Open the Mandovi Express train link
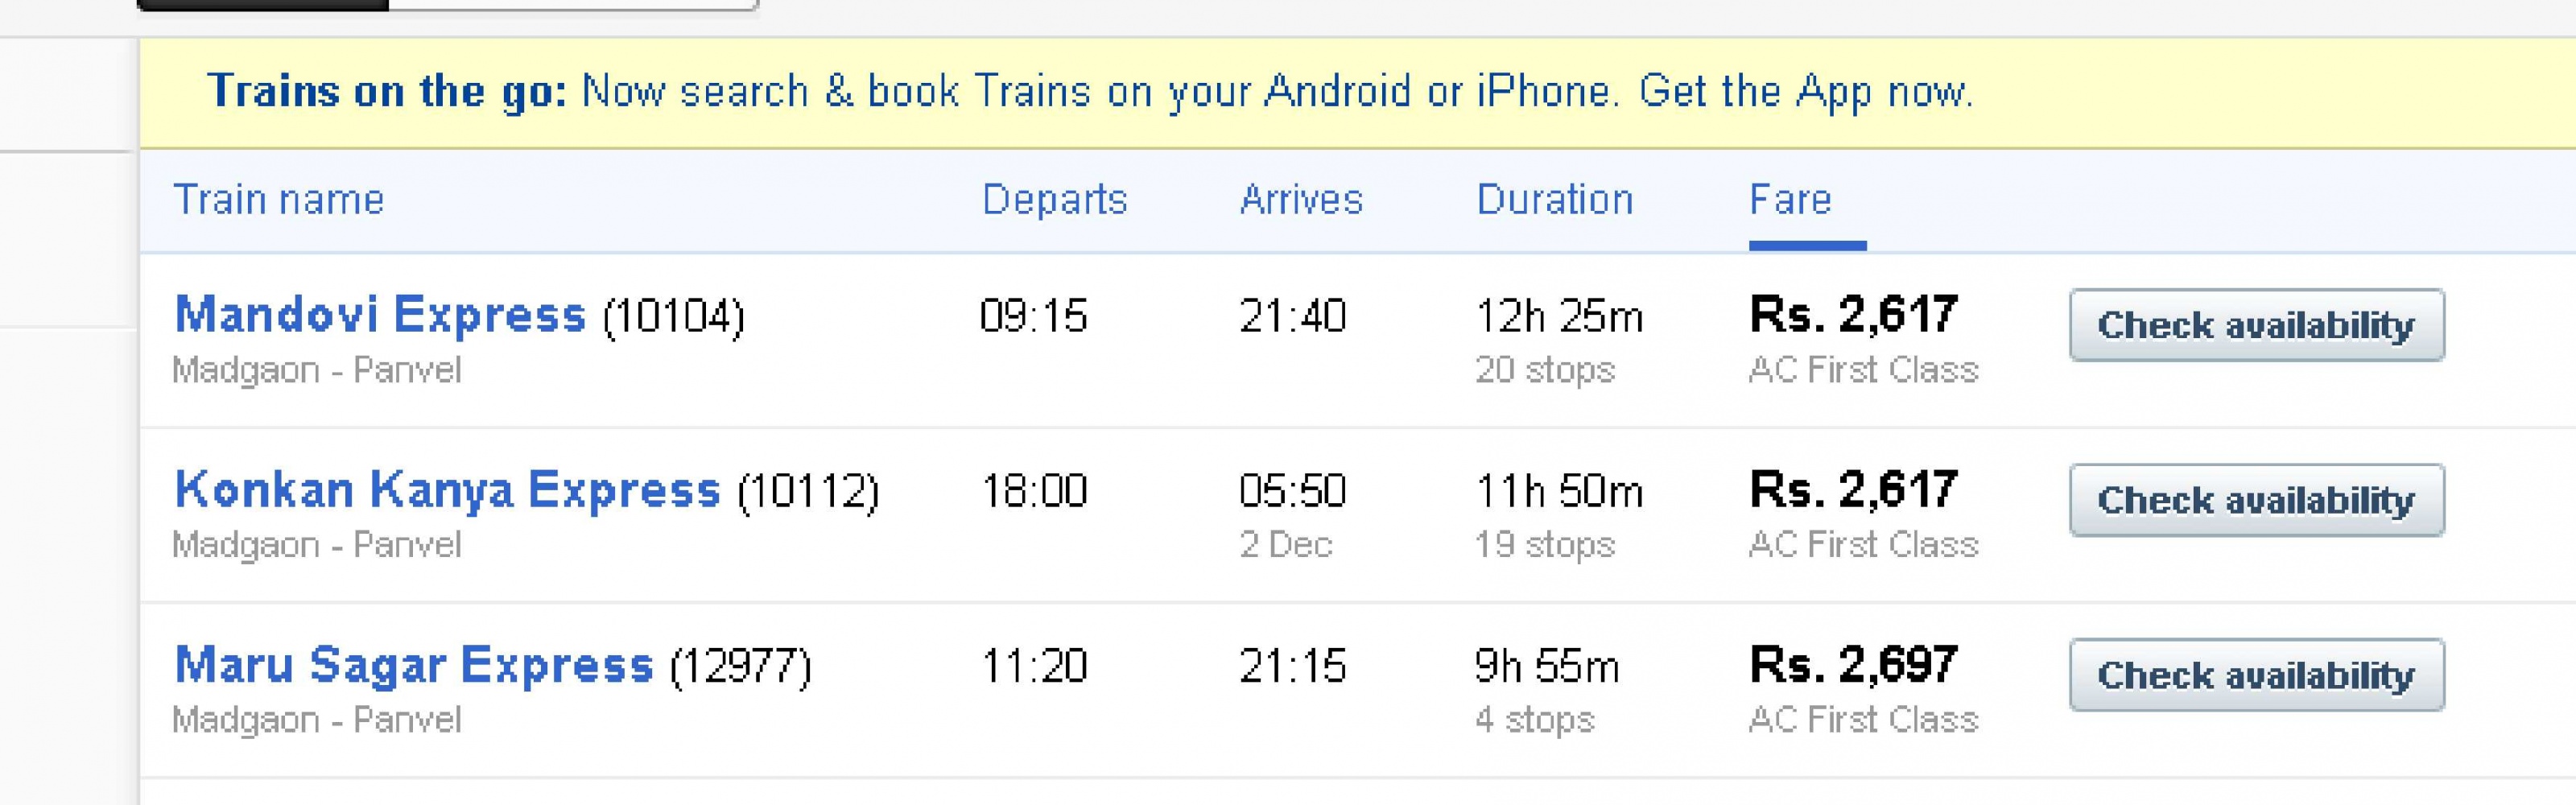 coord(380,315)
